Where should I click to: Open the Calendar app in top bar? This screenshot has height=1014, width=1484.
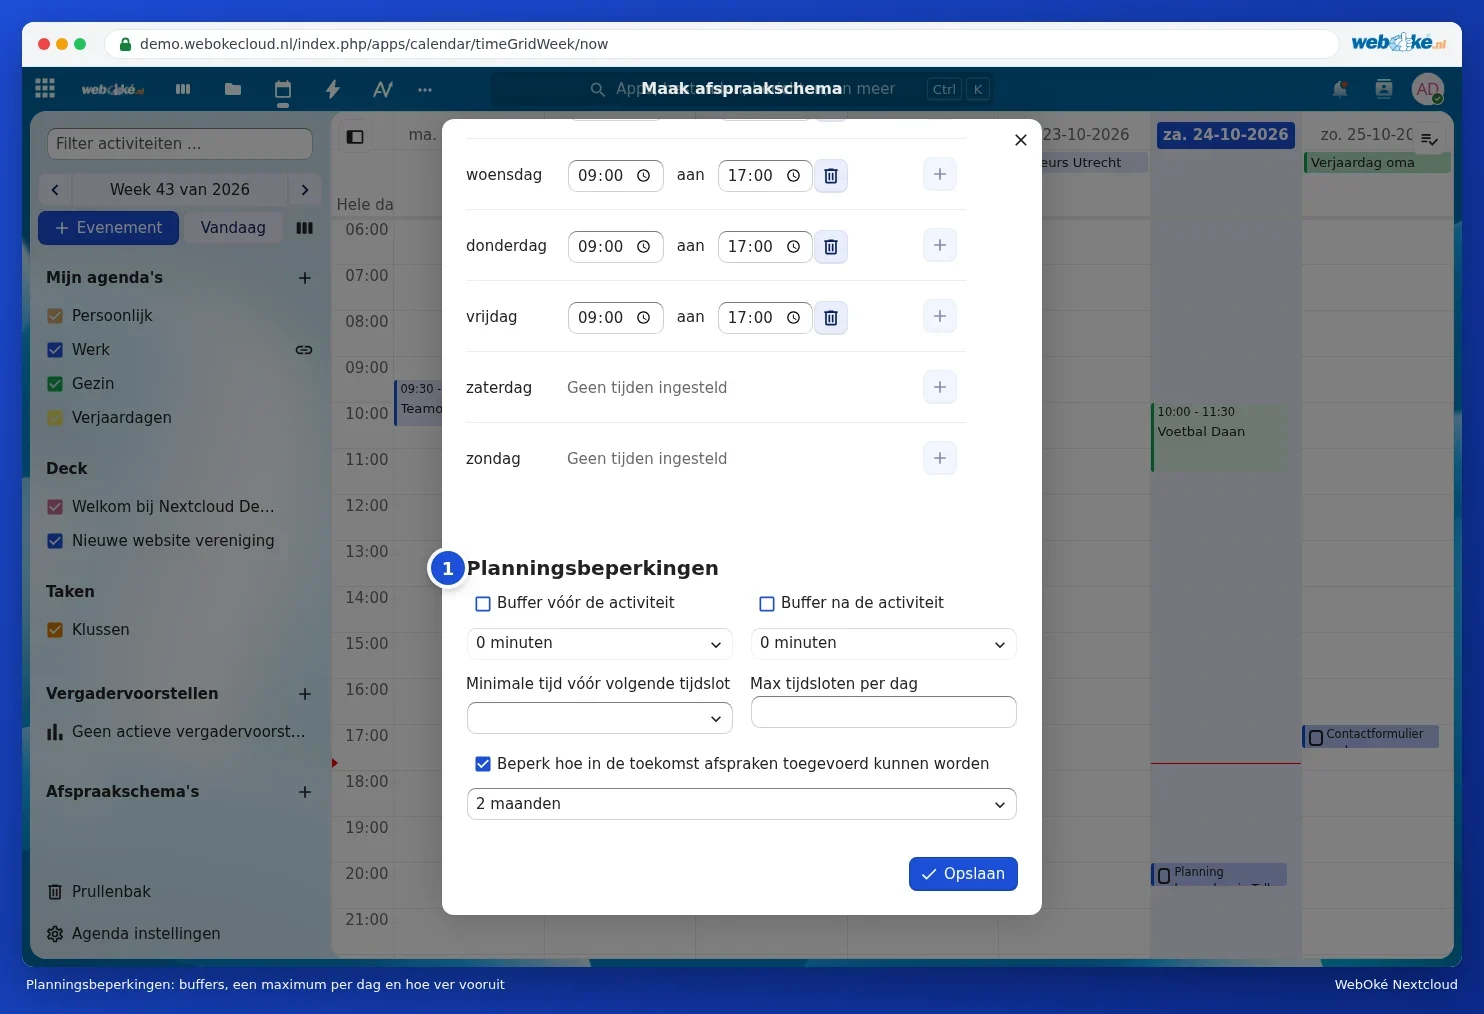283,89
